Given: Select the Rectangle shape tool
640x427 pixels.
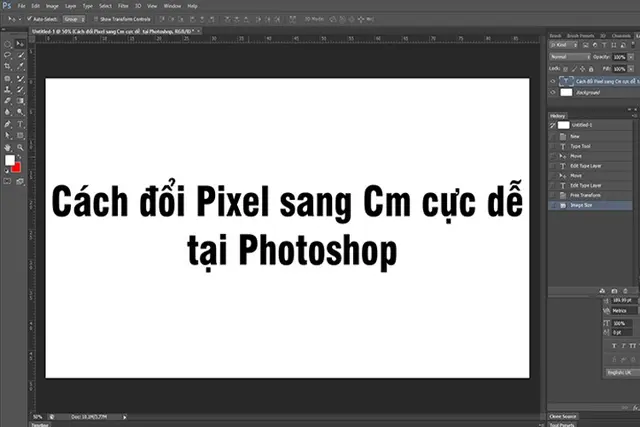Looking at the screenshot, I should pos(20,136).
